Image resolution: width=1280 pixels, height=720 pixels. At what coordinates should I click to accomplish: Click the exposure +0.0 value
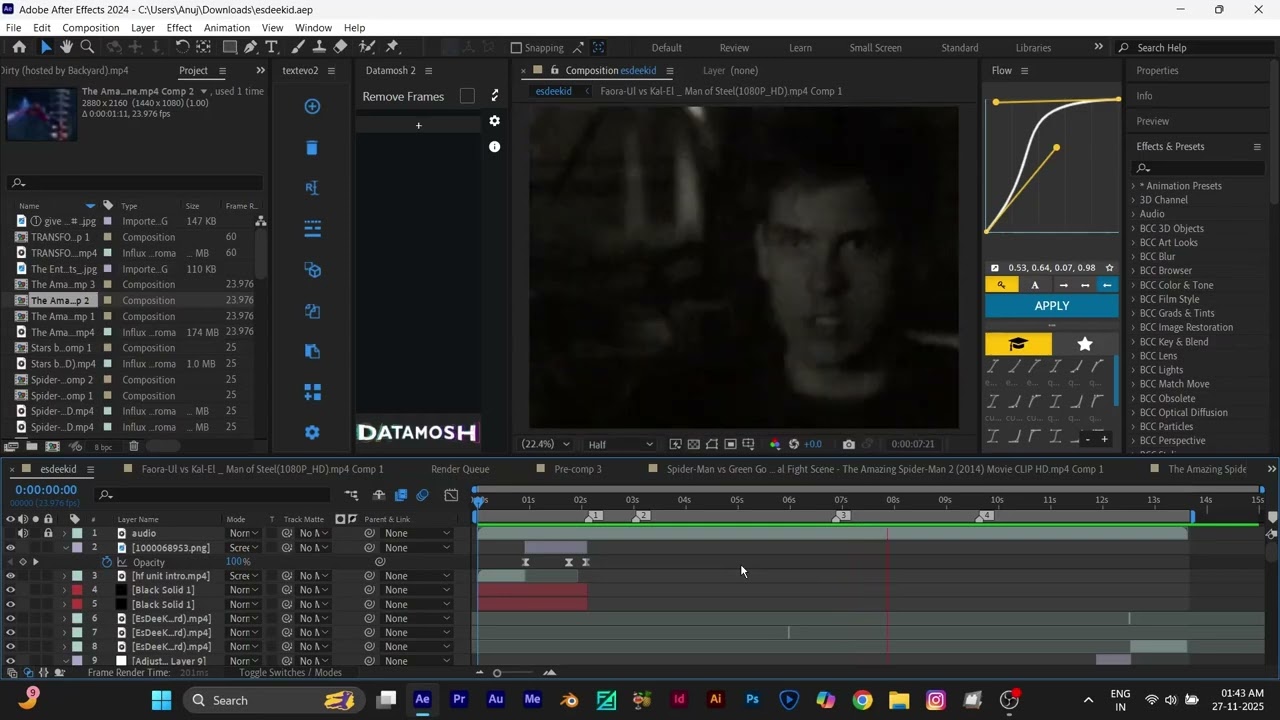[x=813, y=444]
